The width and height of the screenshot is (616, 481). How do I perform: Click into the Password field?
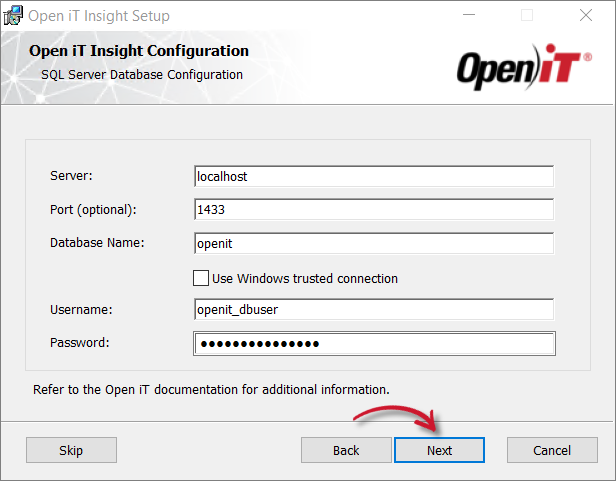click(x=374, y=343)
